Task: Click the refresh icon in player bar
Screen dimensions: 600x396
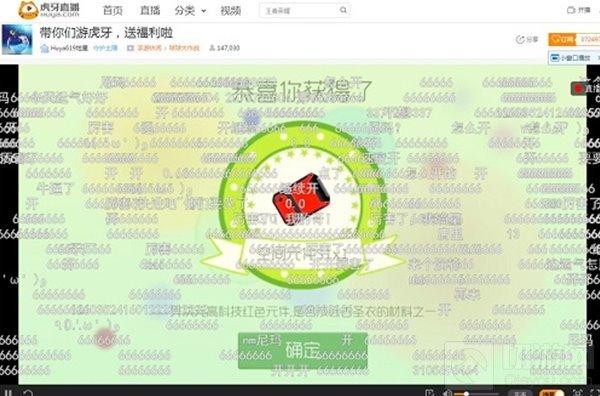Action: [x=28, y=393]
